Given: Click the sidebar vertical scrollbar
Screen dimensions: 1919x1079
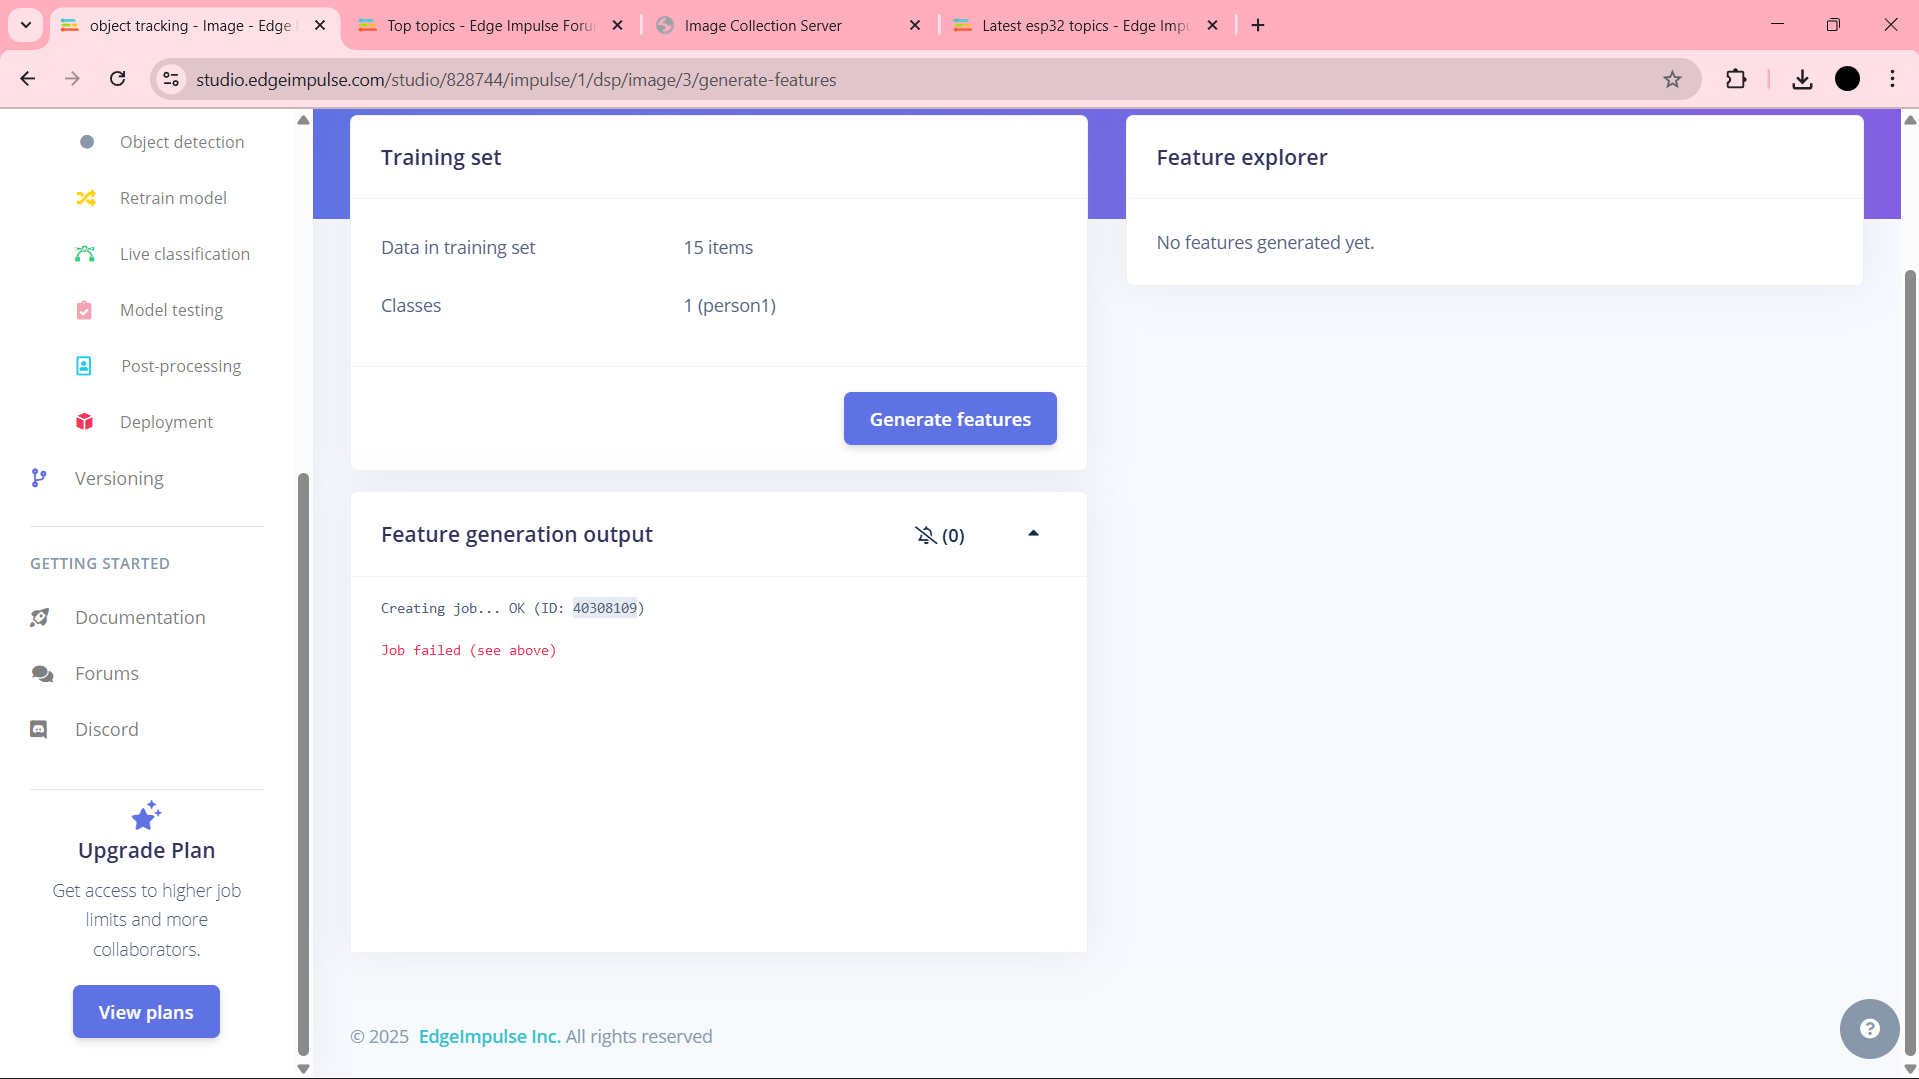Looking at the screenshot, I should pos(303,760).
